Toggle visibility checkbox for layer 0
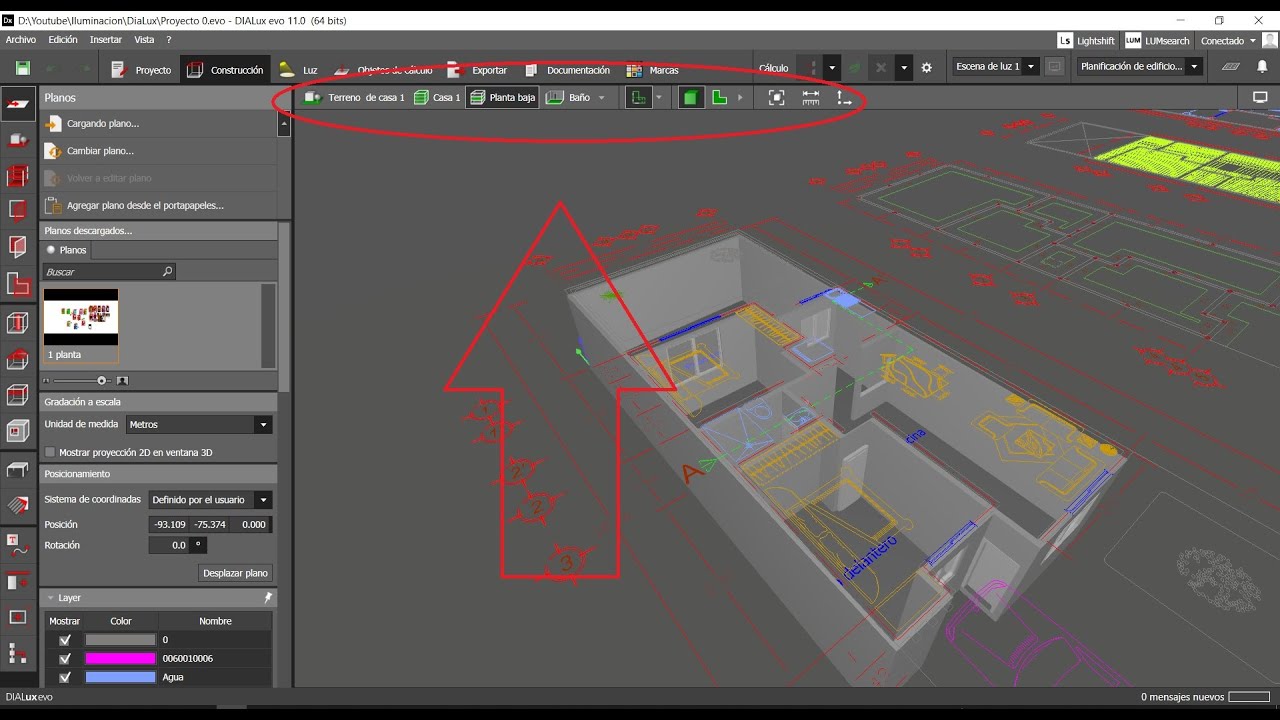This screenshot has width=1280, height=720. coord(65,640)
